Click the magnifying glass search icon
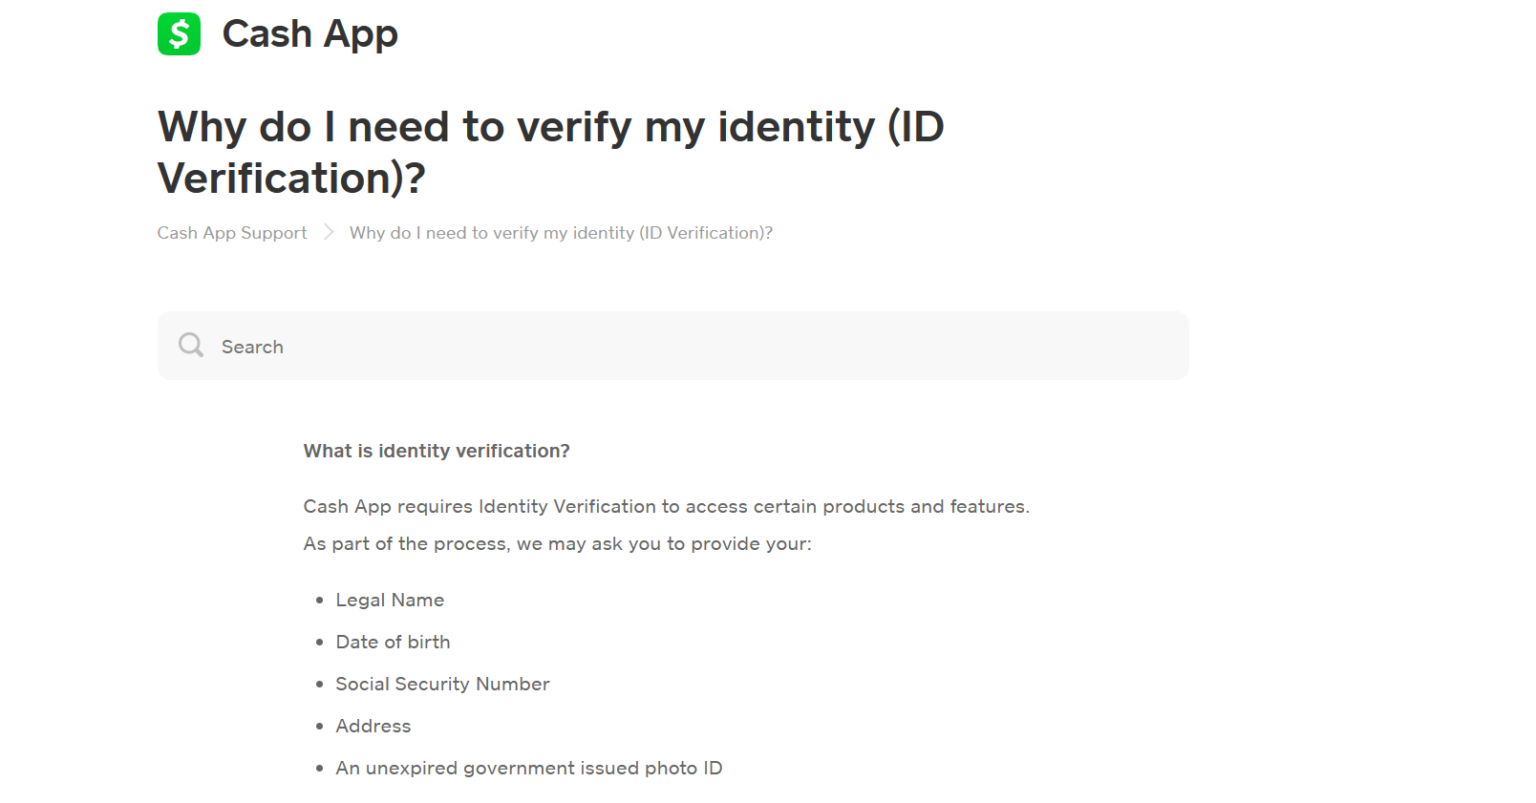This screenshot has width=1536, height=803. point(191,346)
